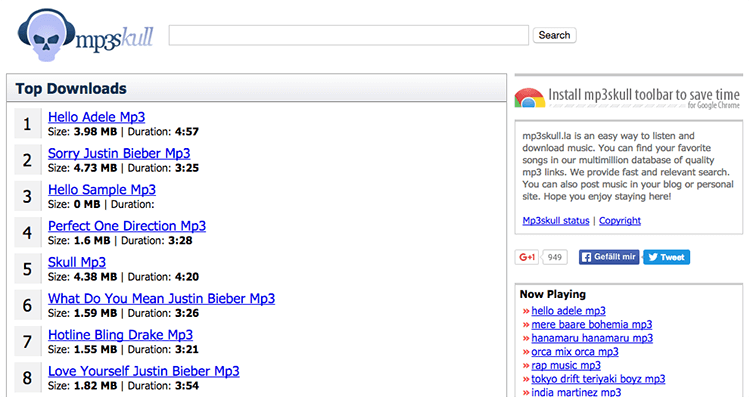Click the Search button
750x397 pixels.
554,35
